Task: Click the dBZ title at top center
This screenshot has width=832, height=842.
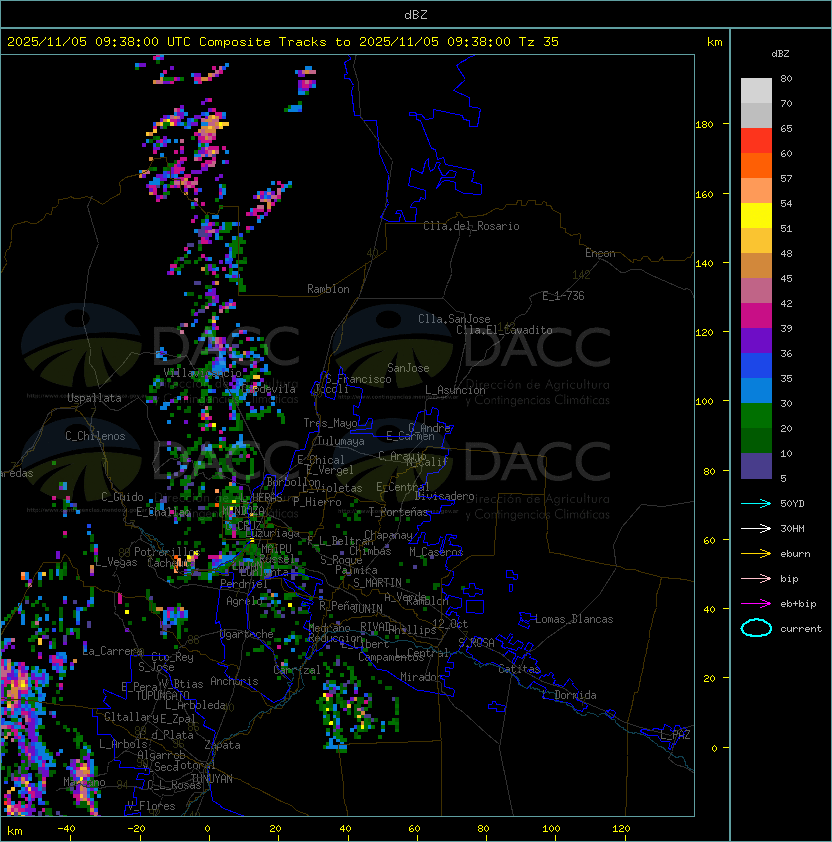Action: [x=416, y=15]
